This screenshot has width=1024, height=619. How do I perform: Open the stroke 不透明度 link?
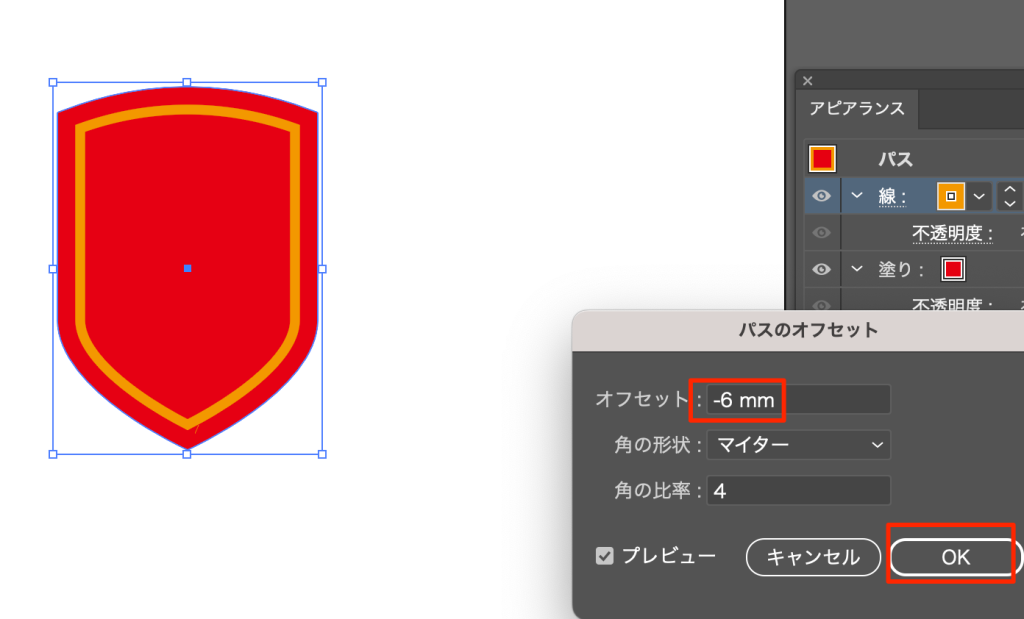pyautogui.click(x=952, y=234)
